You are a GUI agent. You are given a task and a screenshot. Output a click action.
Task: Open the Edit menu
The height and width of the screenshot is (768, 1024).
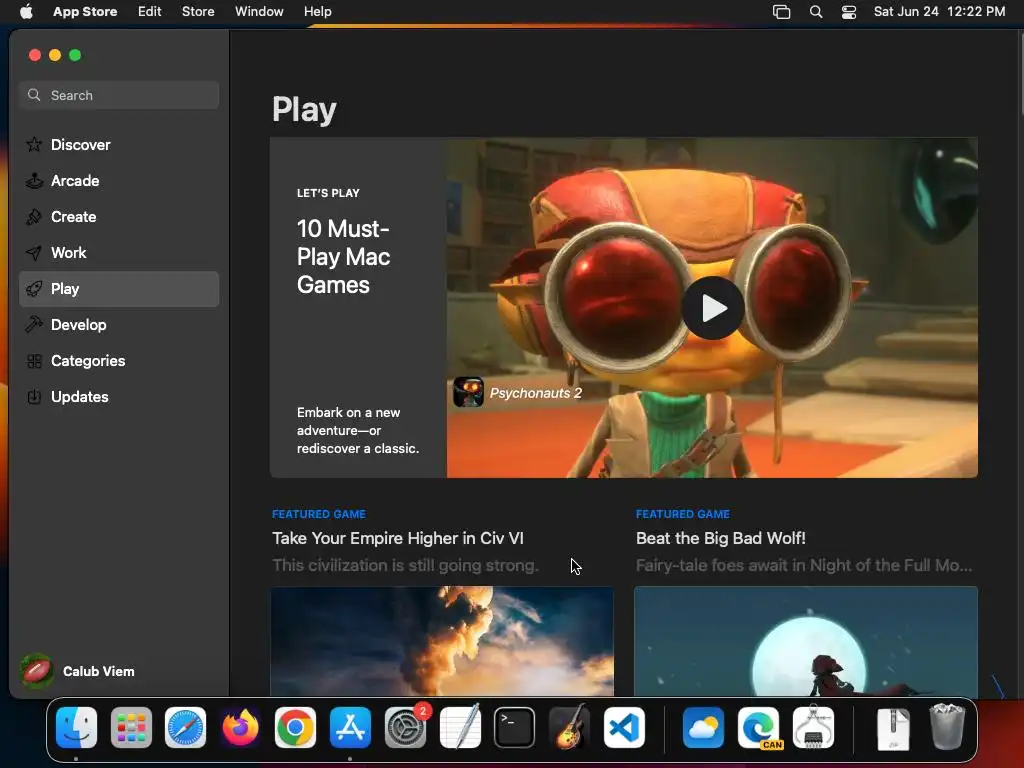150,11
